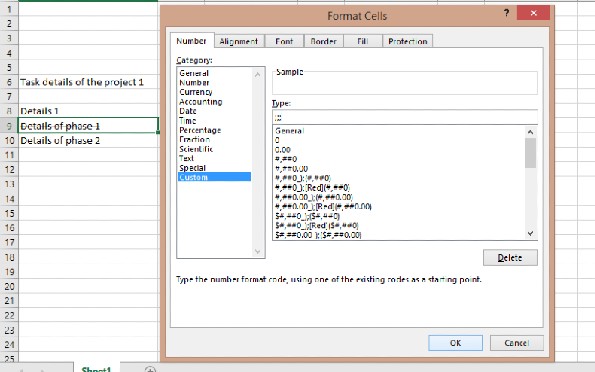
Task: Click Category list scroll up arrow
Action: 258,75
